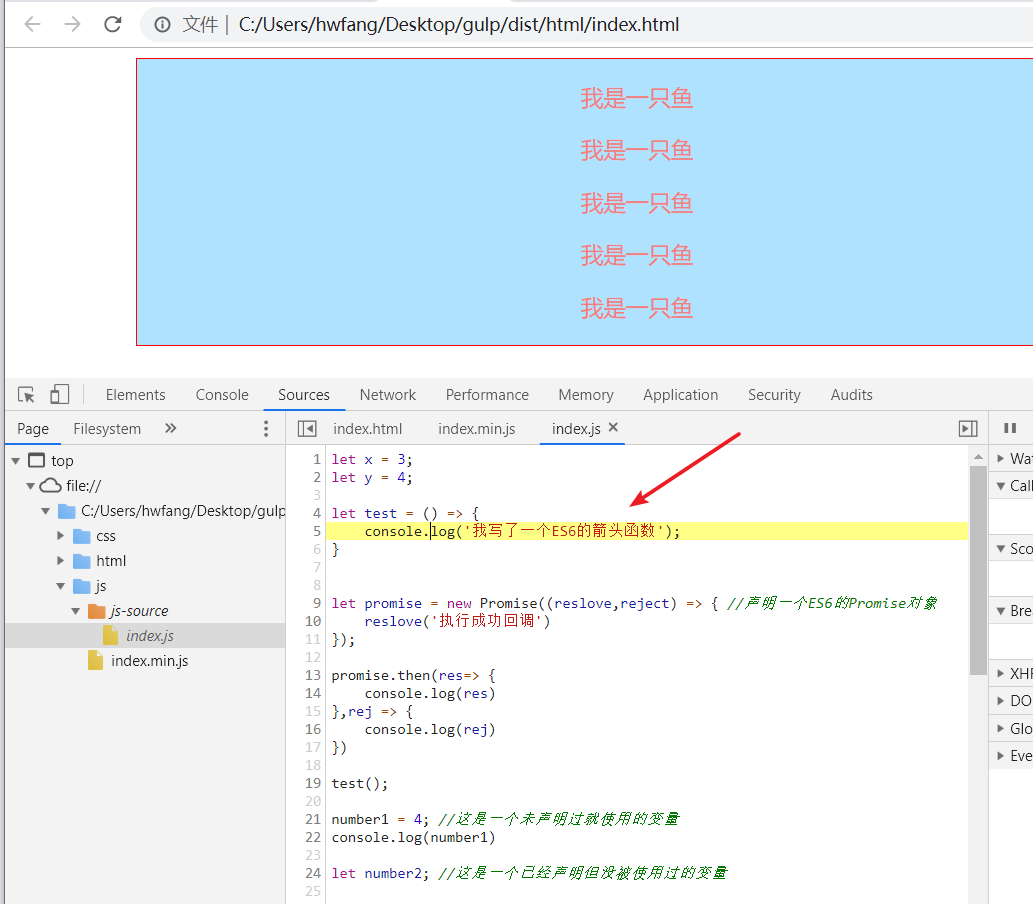Image resolution: width=1033 pixels, height=904 pixels.
Task: Click the js-source orange folder icon
Action: 97,611
